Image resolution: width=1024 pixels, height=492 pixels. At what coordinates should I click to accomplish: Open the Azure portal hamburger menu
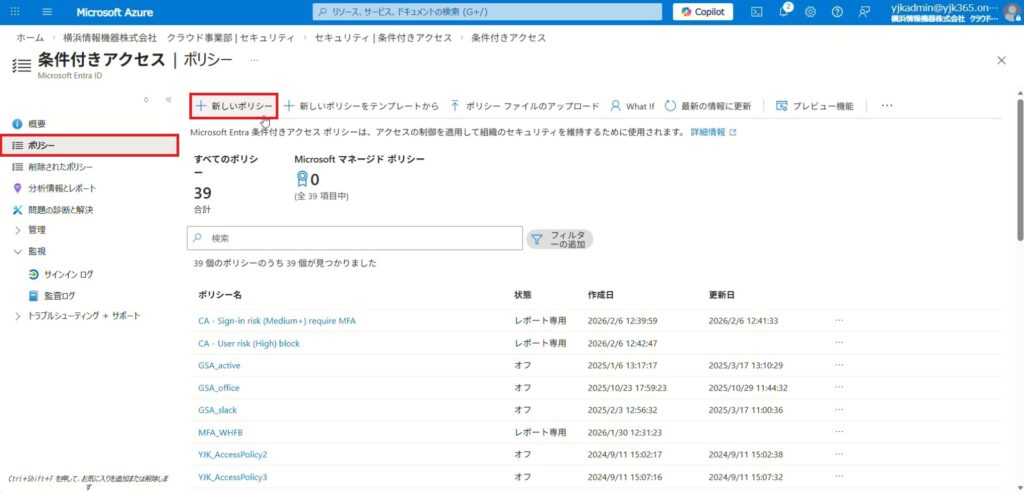pyautogui.click(x=47, y=12)
